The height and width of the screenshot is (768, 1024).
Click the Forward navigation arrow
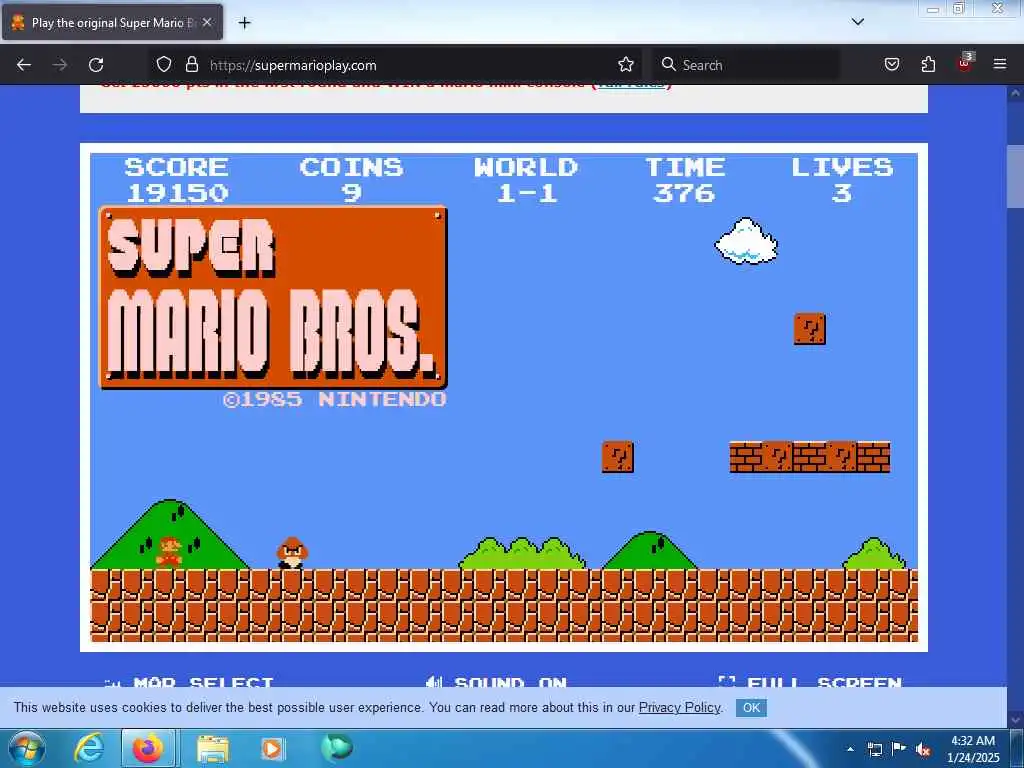pyautogui.click(x=60, y=65)
